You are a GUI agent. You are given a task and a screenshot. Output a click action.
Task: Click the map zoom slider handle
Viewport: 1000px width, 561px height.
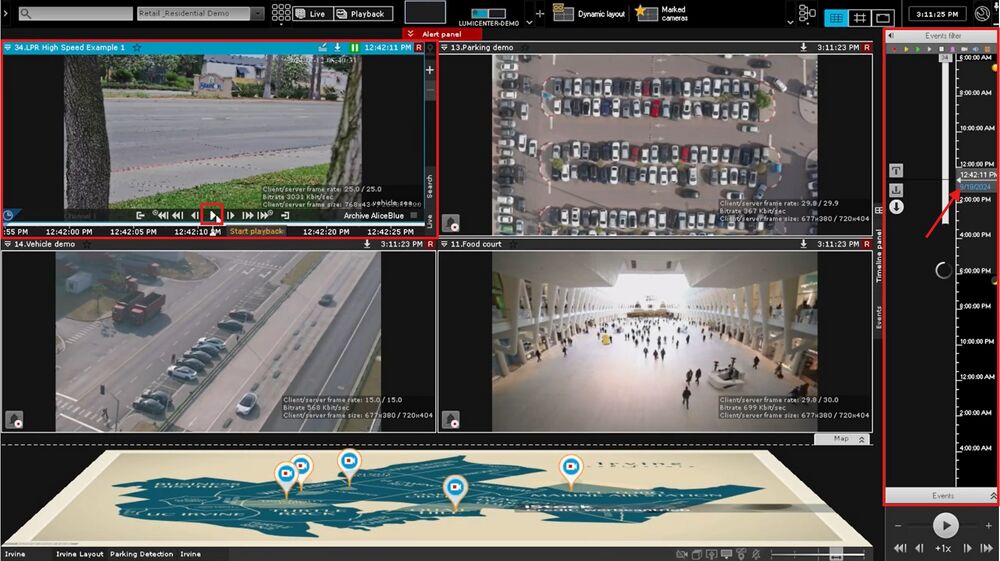point(835,553)
